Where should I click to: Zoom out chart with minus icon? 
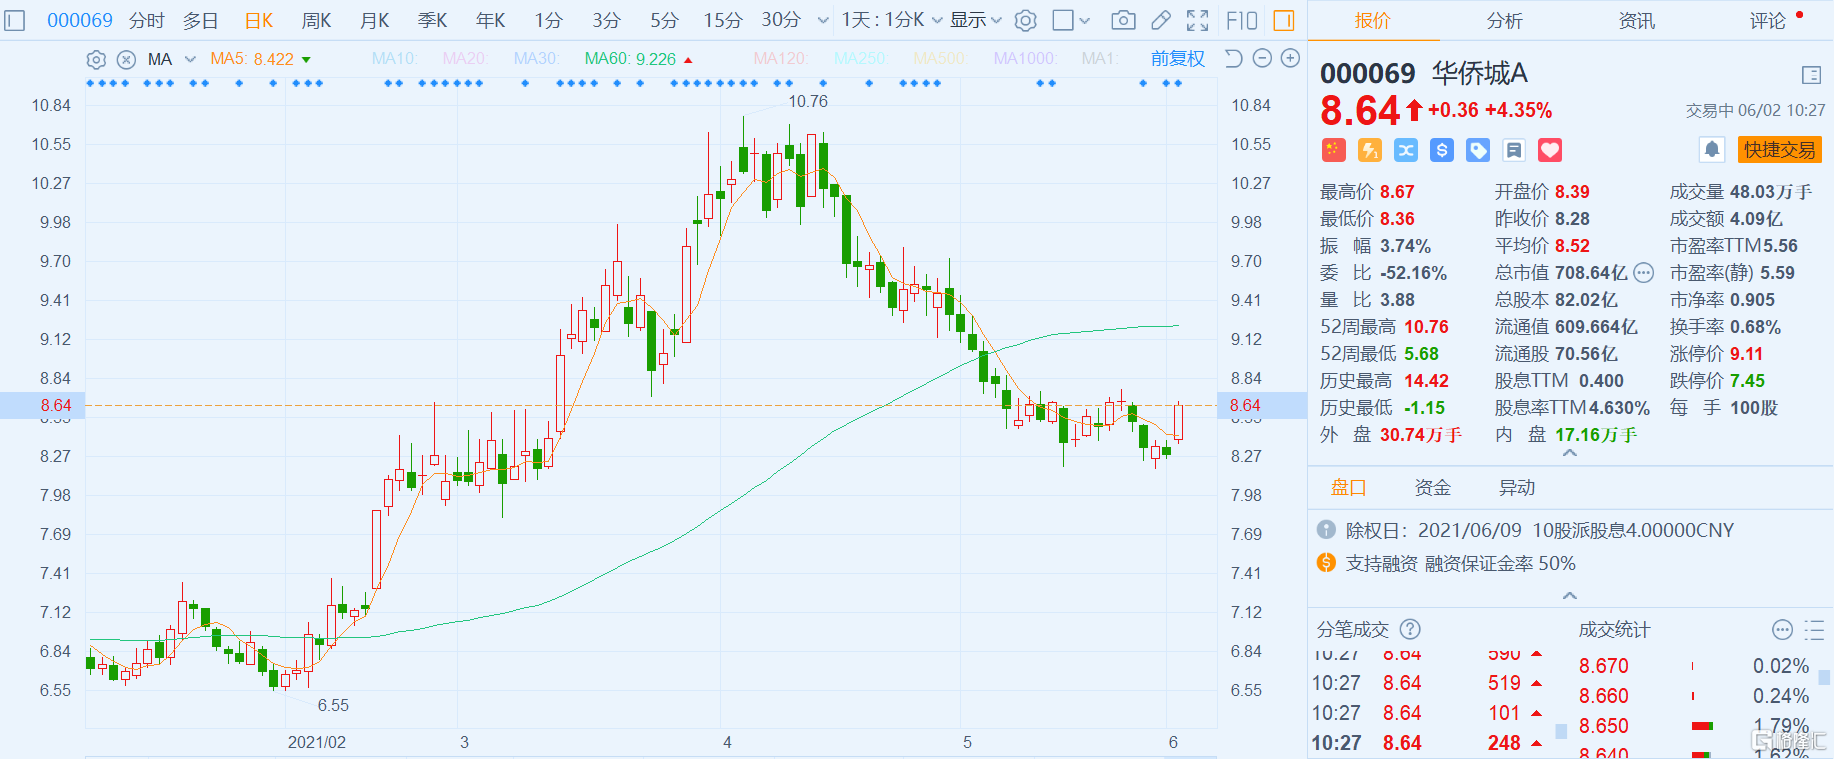click(x=1262, y=58)
